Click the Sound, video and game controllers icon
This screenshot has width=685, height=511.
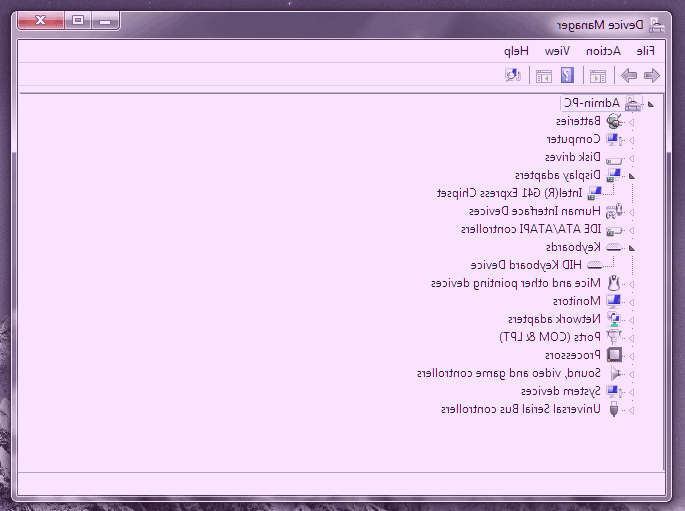point(613,373)
